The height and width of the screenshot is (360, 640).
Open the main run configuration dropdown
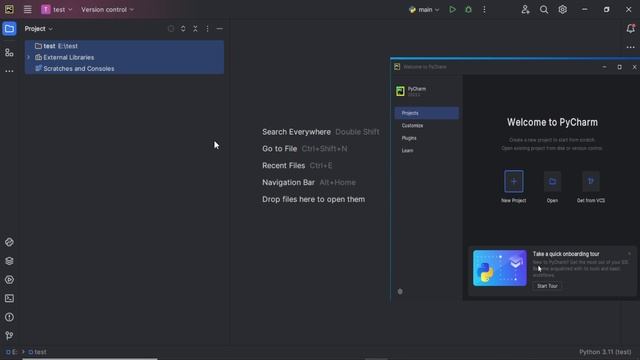[424, 9]
